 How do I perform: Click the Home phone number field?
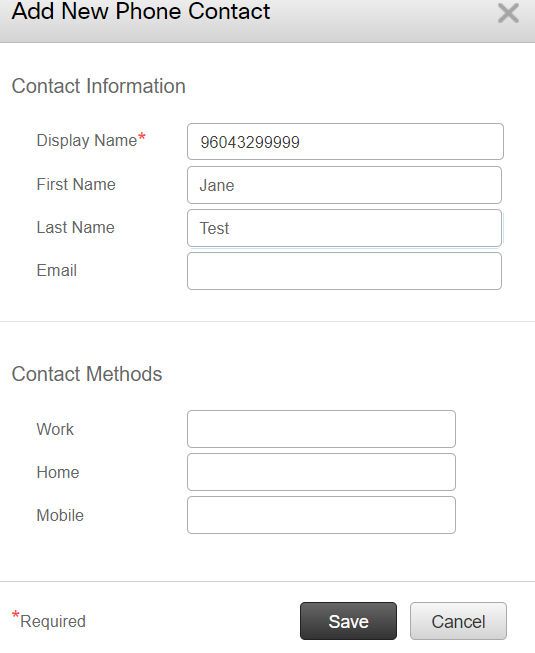[321, 472]
